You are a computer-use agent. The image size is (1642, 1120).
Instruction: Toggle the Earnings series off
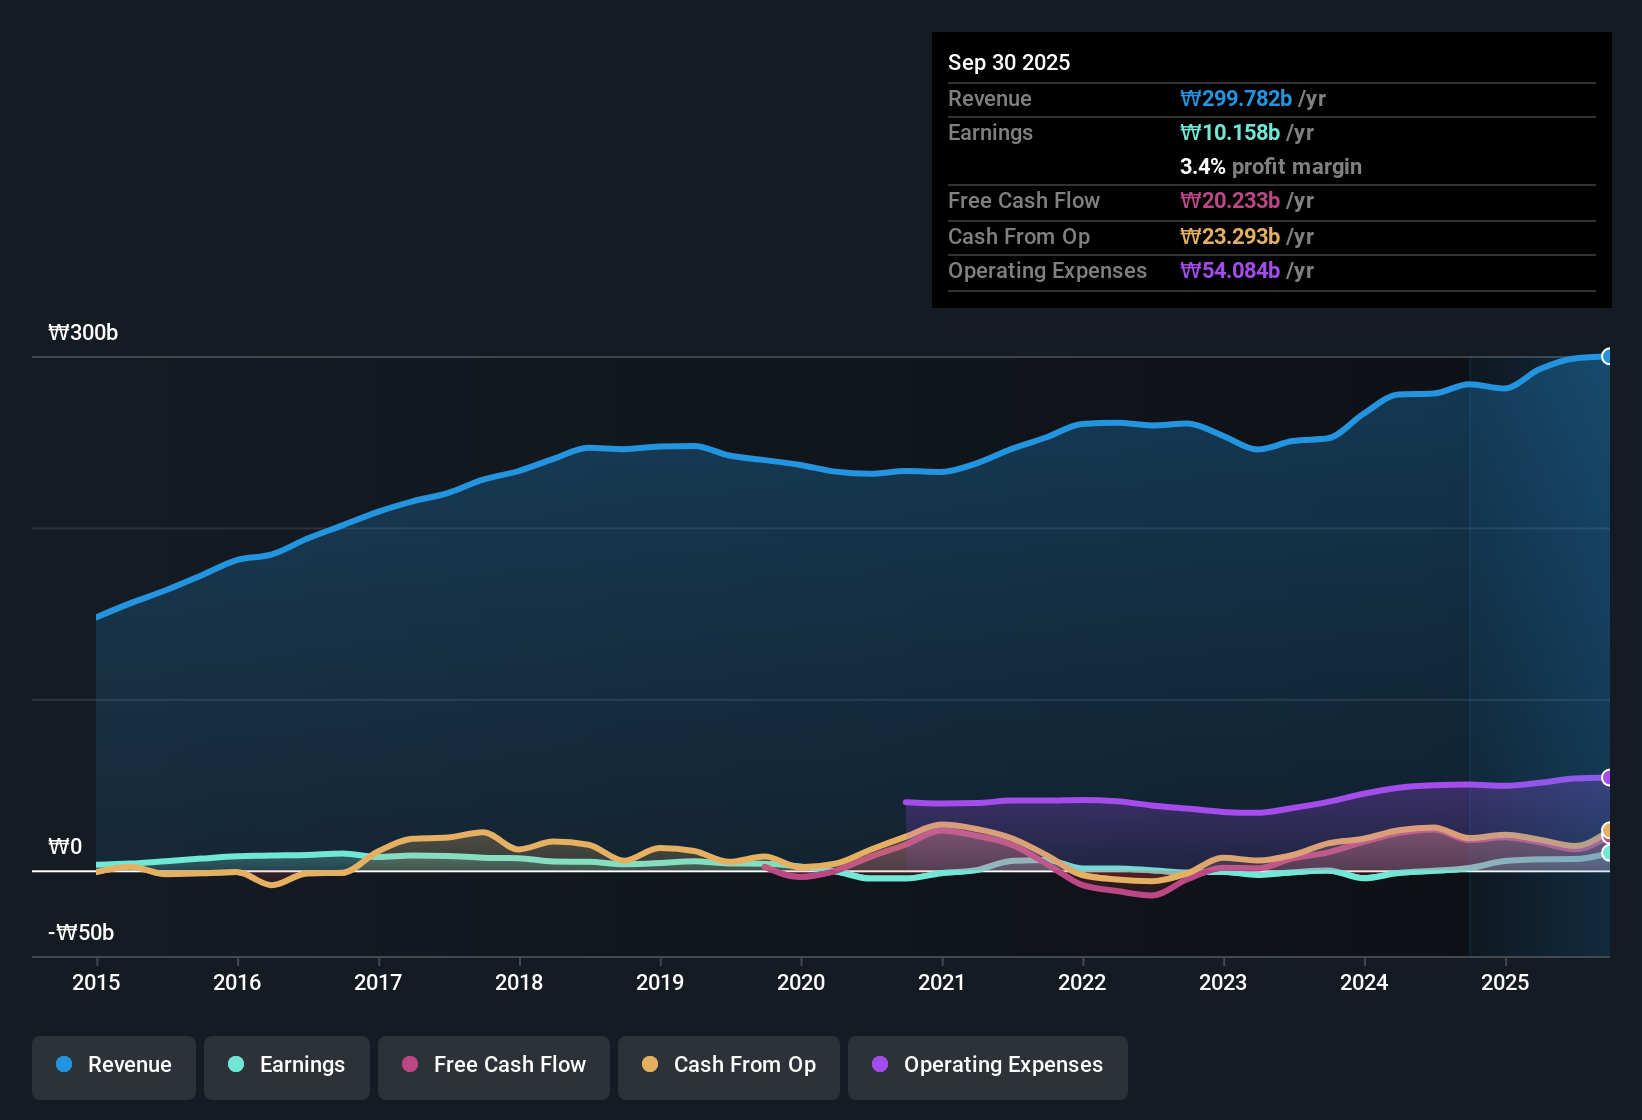click(x=287, y=1065)
